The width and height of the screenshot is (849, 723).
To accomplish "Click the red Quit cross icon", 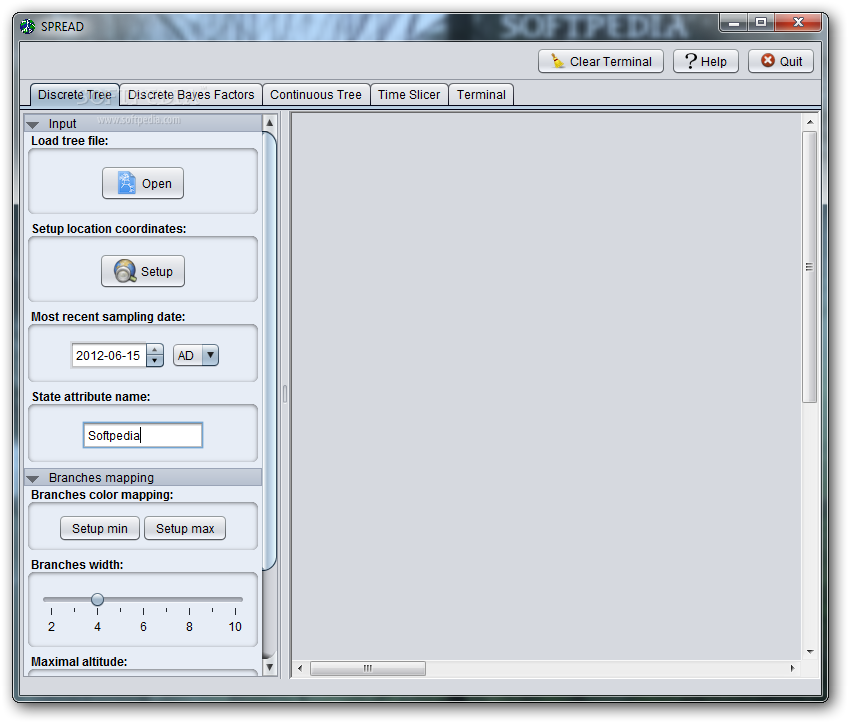I will pyautogui.click(x=767, y=61).
